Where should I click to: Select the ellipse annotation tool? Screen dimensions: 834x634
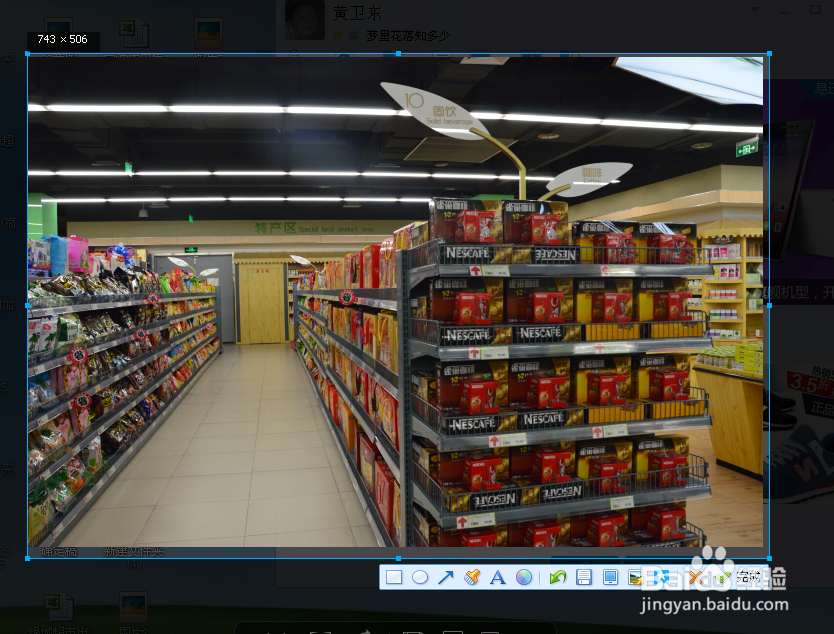click(x=420, y=577)
